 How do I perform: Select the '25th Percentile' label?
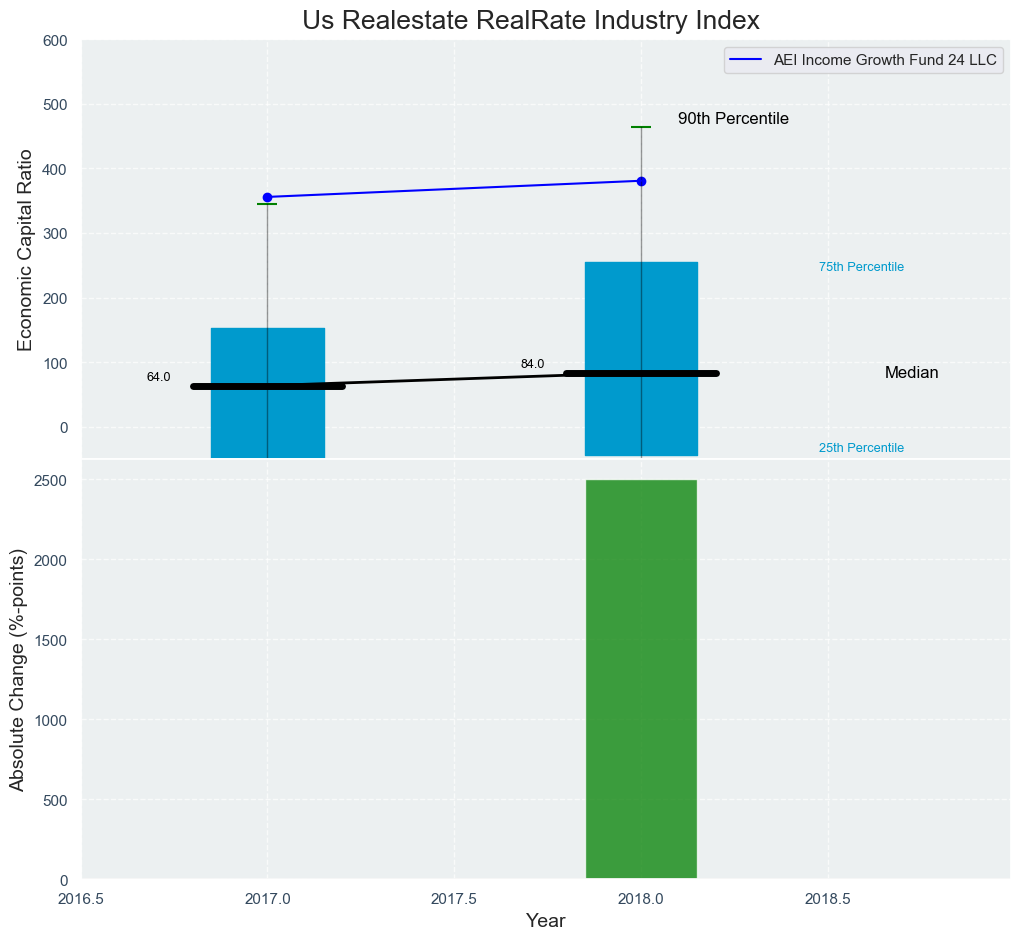tap(861, 448)
